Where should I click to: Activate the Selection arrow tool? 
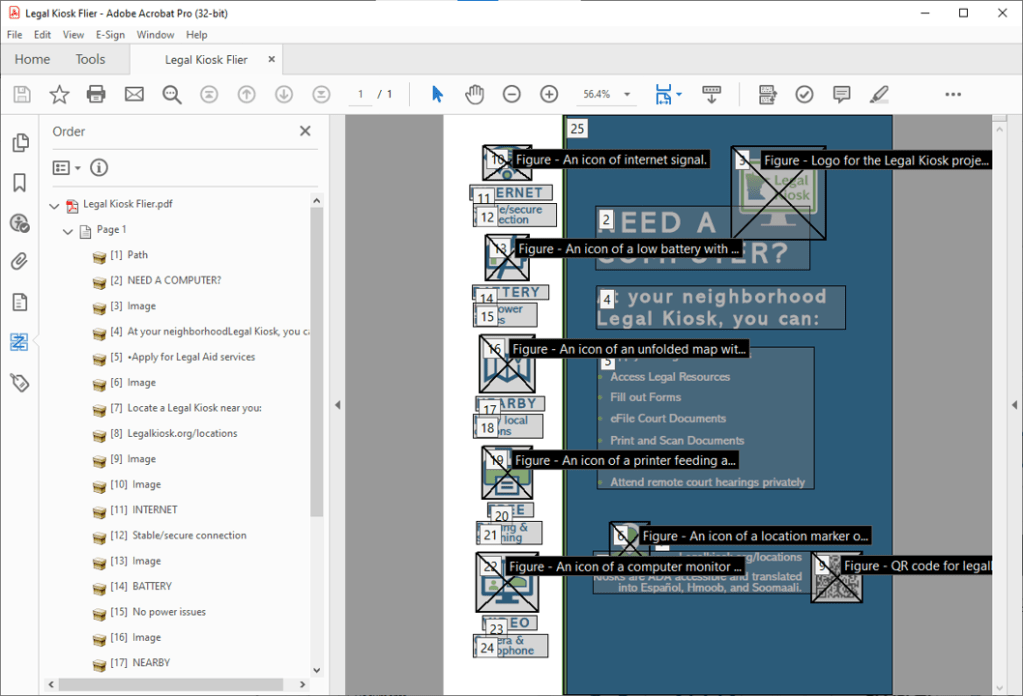click(437, 93)
